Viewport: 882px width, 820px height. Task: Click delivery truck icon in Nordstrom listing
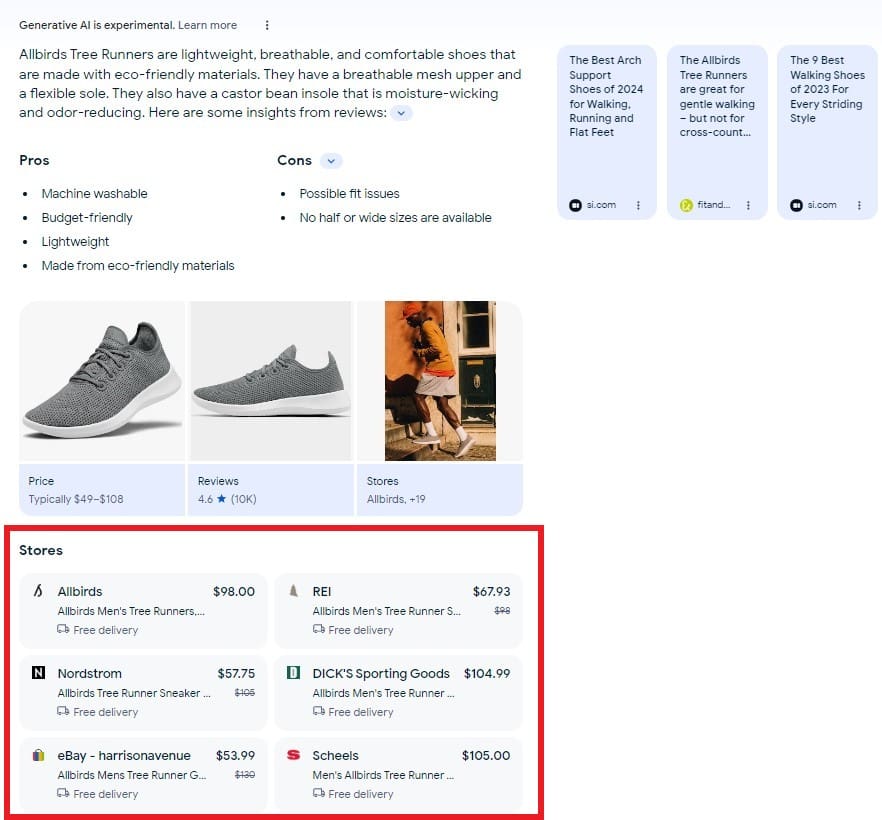point(63,711)
